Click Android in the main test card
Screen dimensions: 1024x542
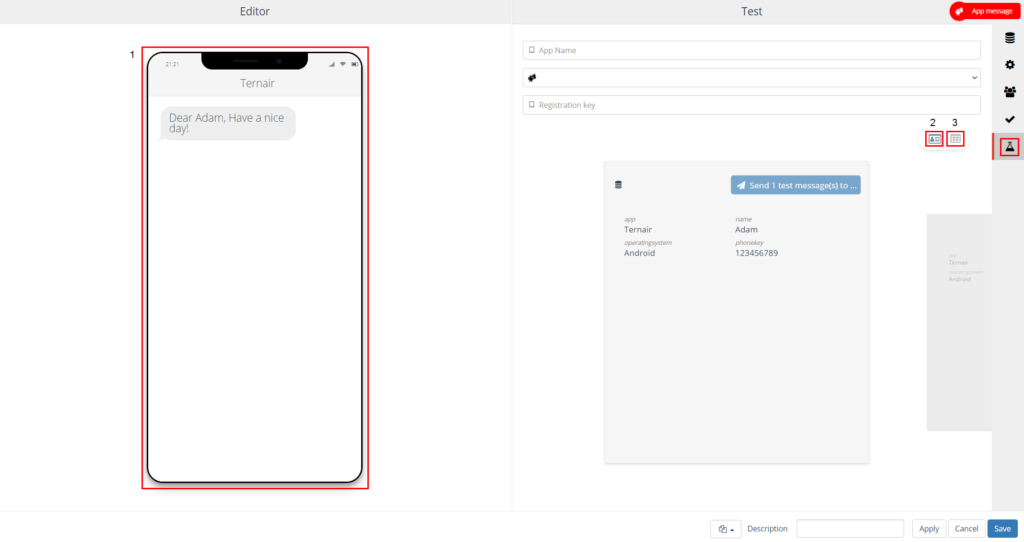(639, 253)
